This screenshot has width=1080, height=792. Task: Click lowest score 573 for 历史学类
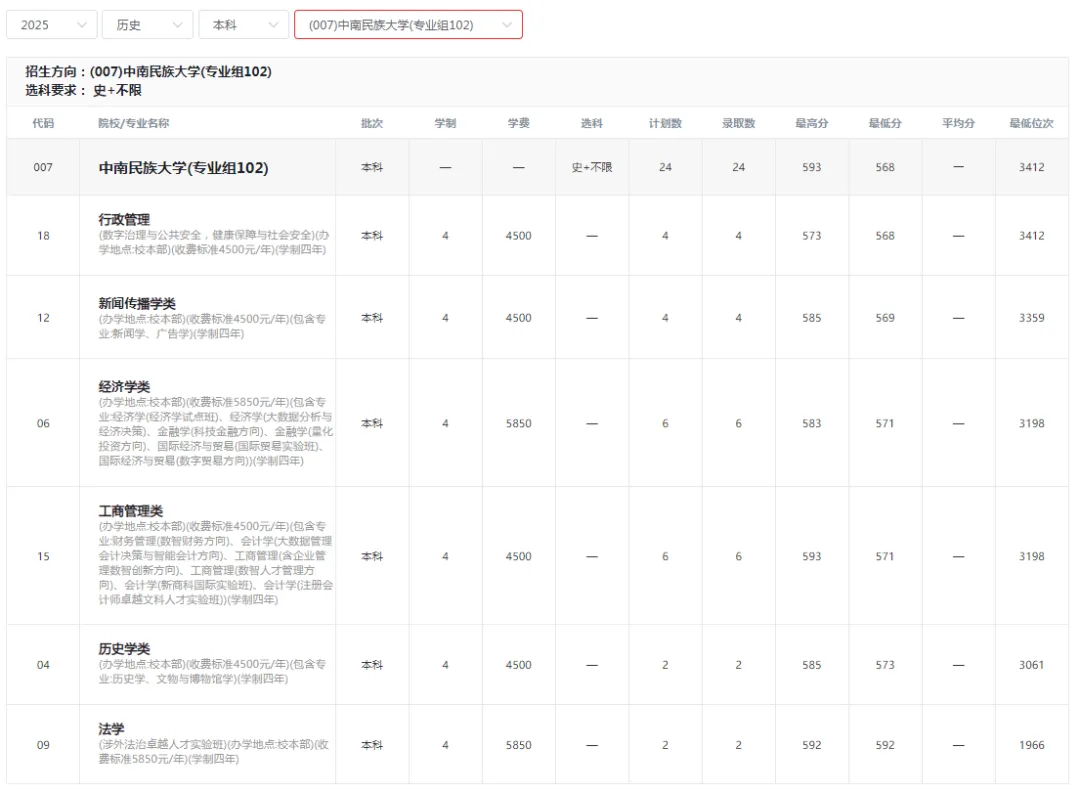(885, 665)
